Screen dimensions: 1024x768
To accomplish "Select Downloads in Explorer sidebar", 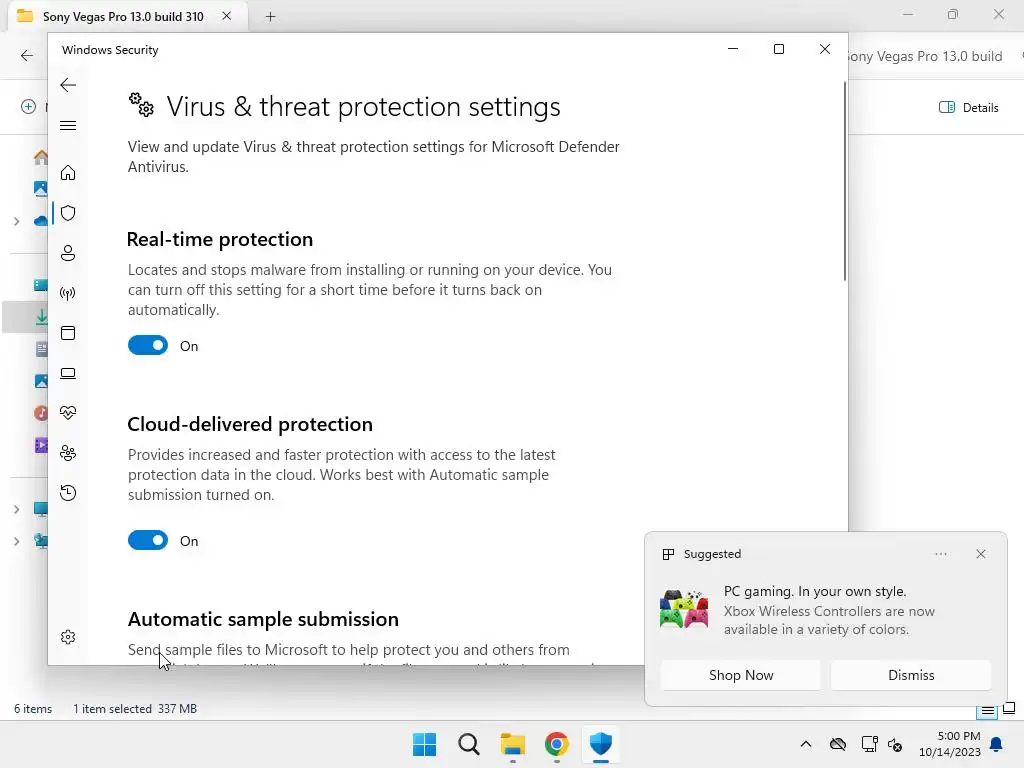I will coord(26,317).
